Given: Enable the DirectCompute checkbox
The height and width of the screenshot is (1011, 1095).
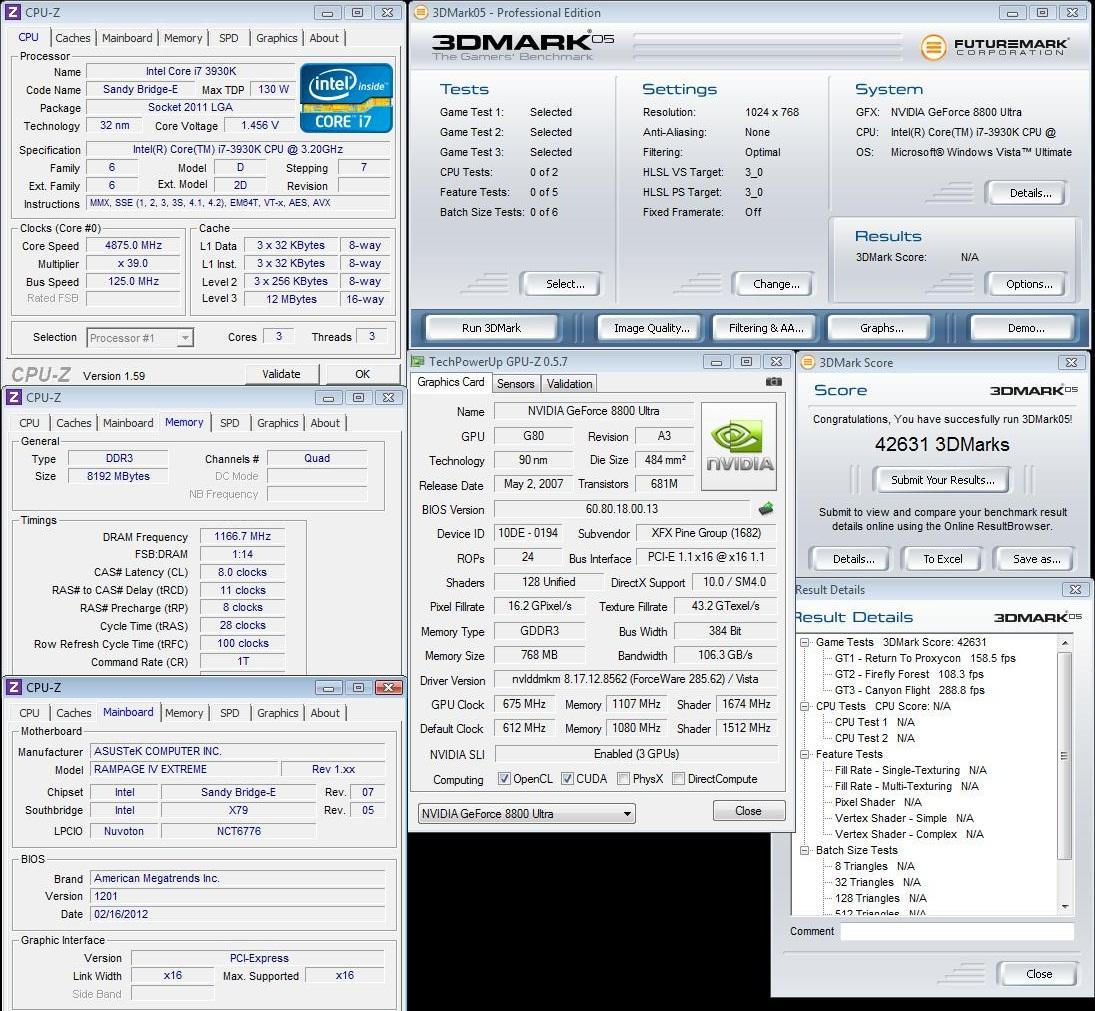Looking at the screenshot, I should coord(678,778).
